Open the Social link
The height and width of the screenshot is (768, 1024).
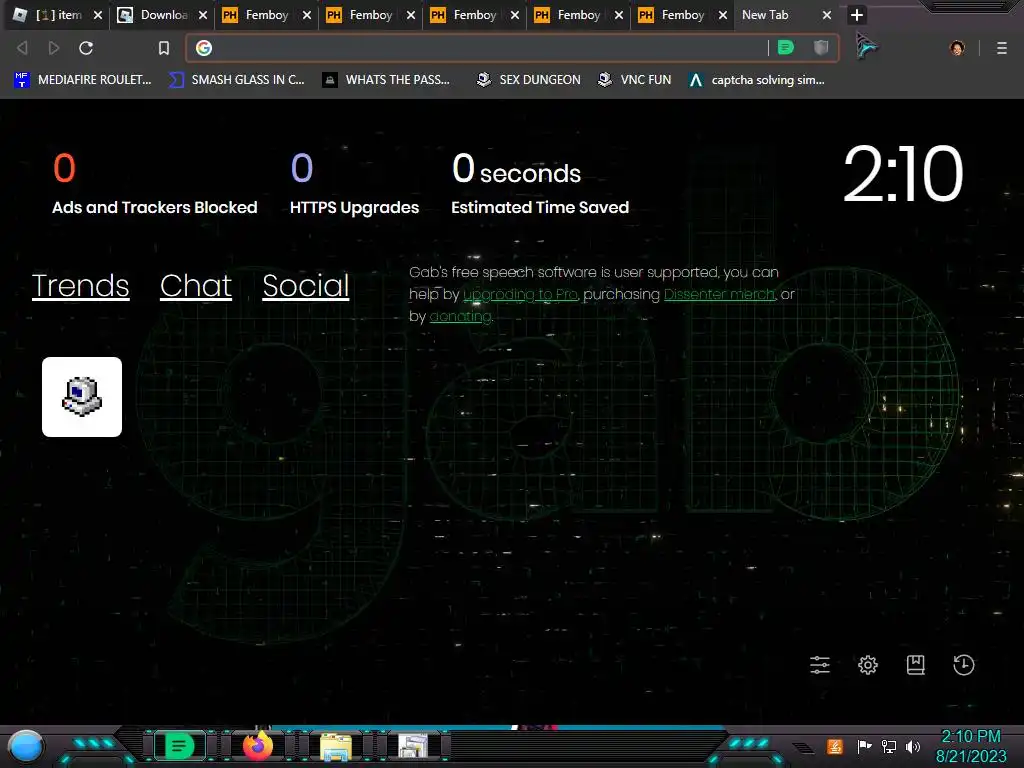point(306,285)
